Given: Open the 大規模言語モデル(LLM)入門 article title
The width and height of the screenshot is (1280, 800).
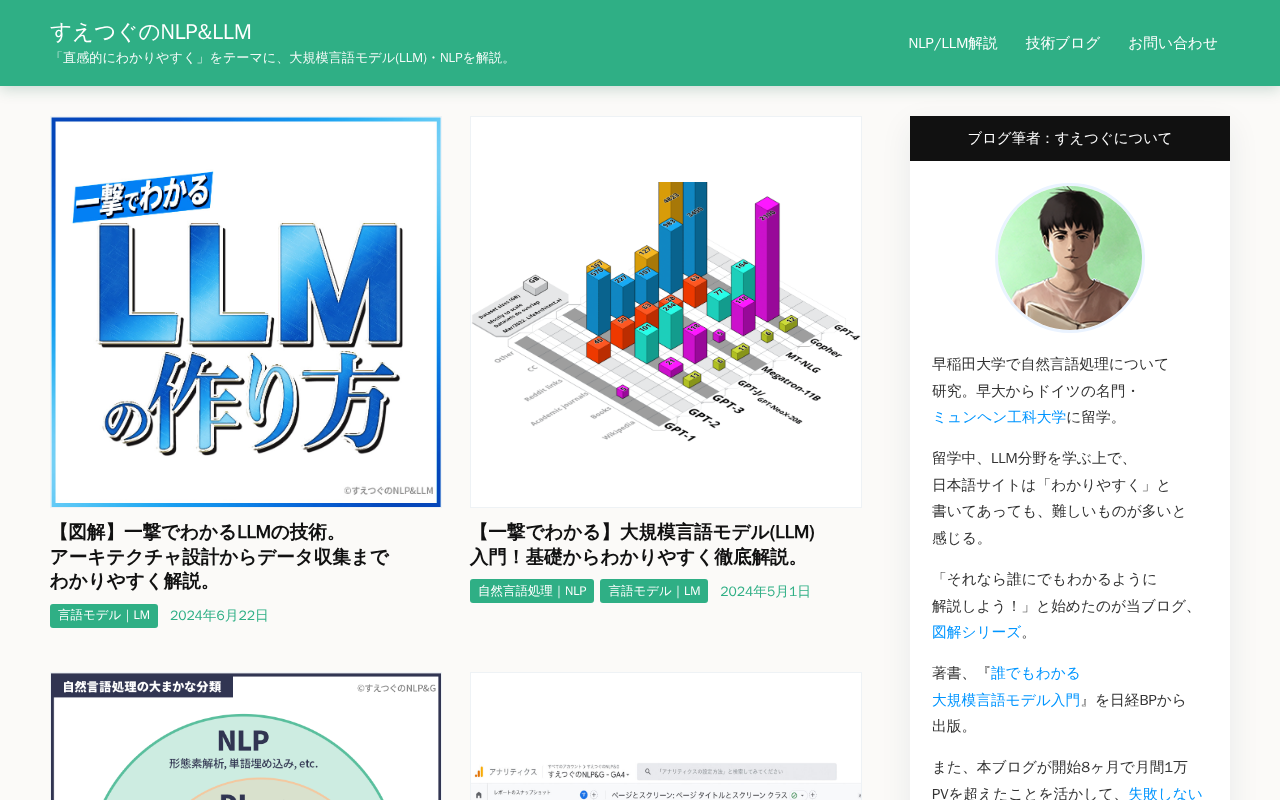Looking at the screenshot, I should [x=643, y=544].
